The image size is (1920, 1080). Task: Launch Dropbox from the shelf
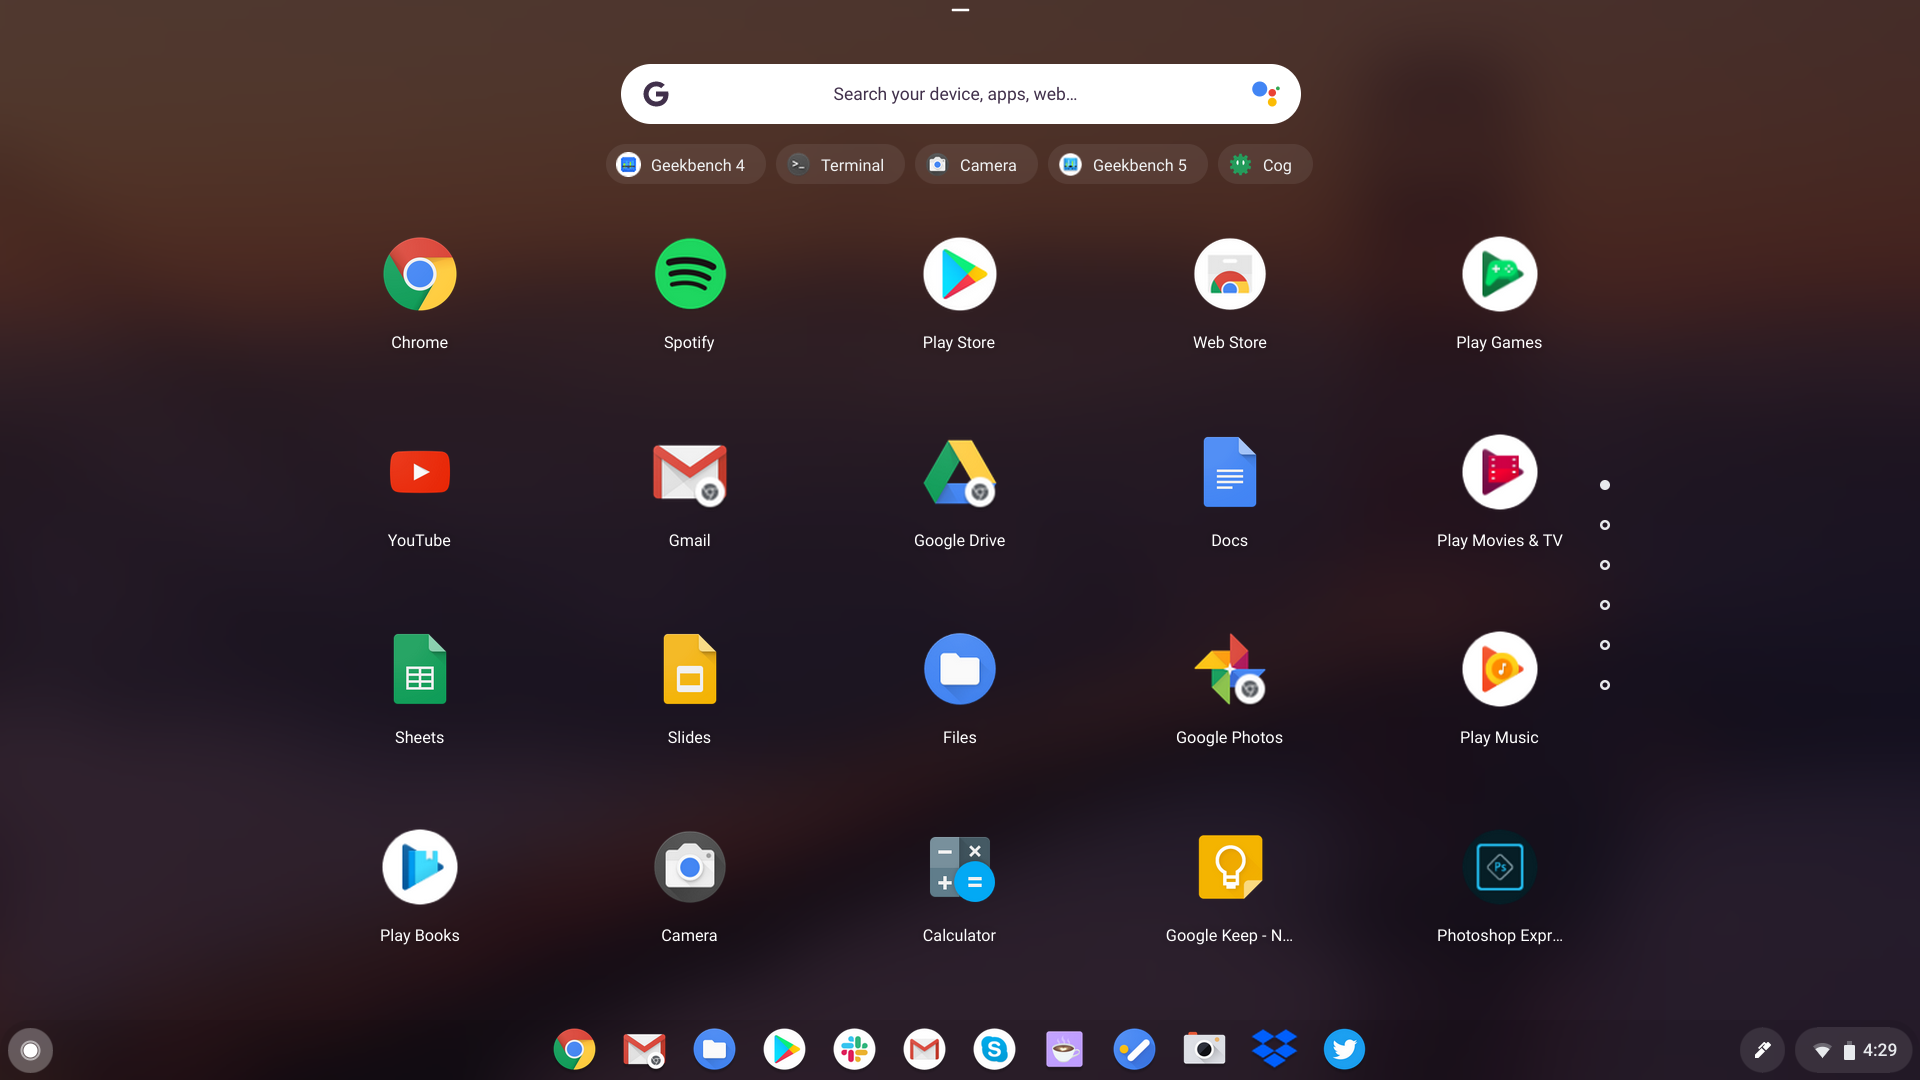pos(1274,1049)
